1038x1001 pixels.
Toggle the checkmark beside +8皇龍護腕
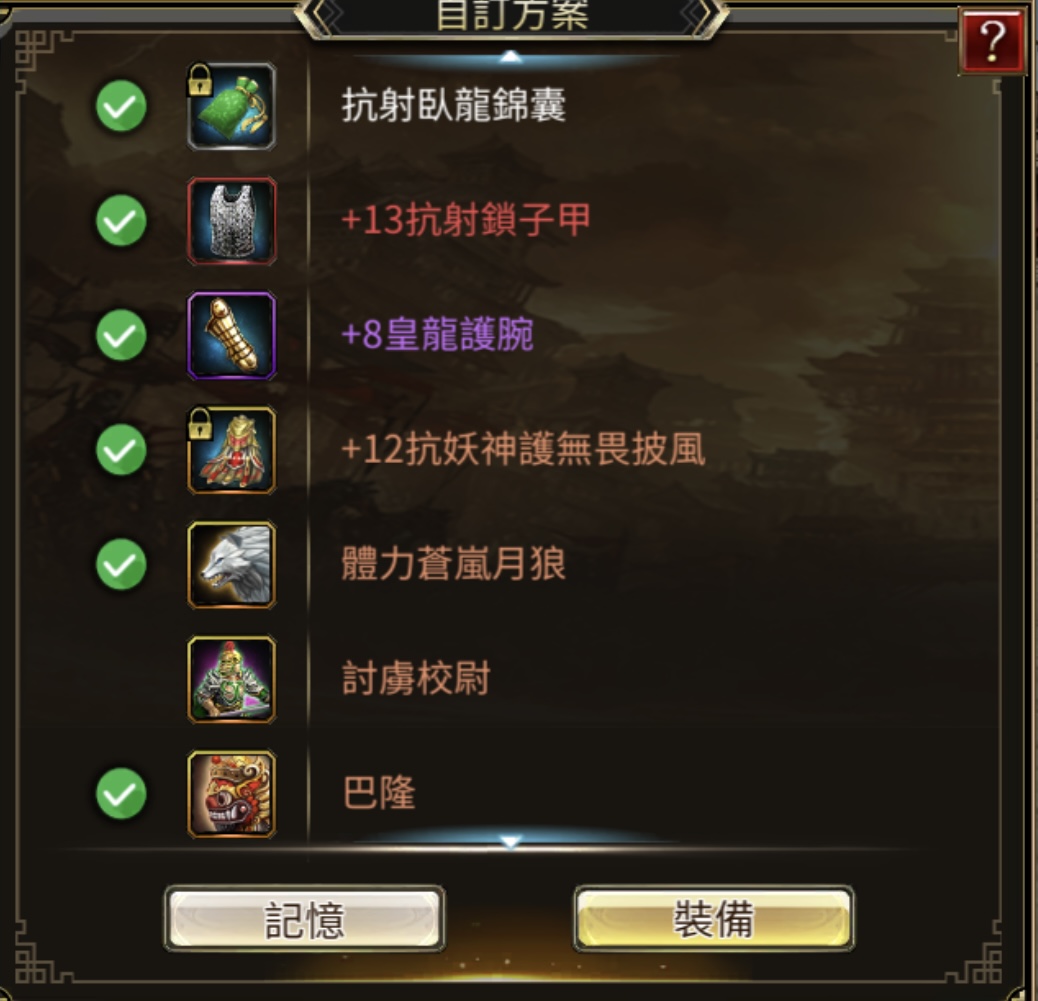[x=121, y=335]
